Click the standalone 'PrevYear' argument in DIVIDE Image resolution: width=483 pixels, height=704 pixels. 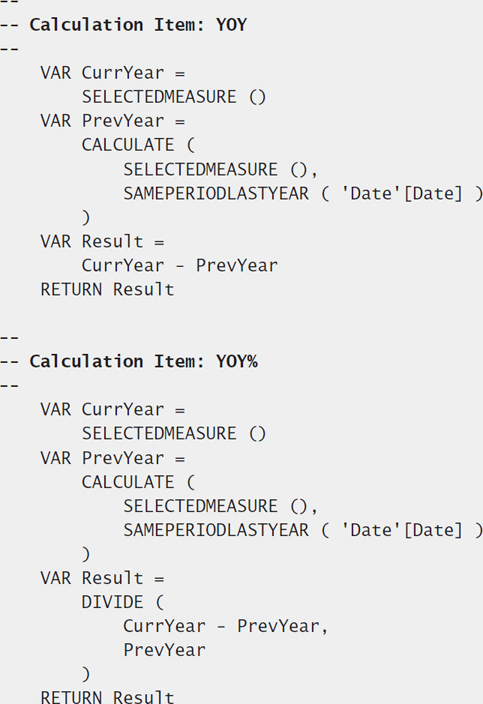click(164, 650)
